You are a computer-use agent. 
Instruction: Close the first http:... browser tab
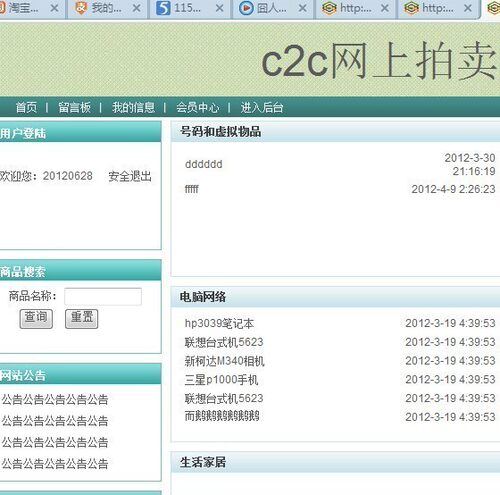coord(385,8)
